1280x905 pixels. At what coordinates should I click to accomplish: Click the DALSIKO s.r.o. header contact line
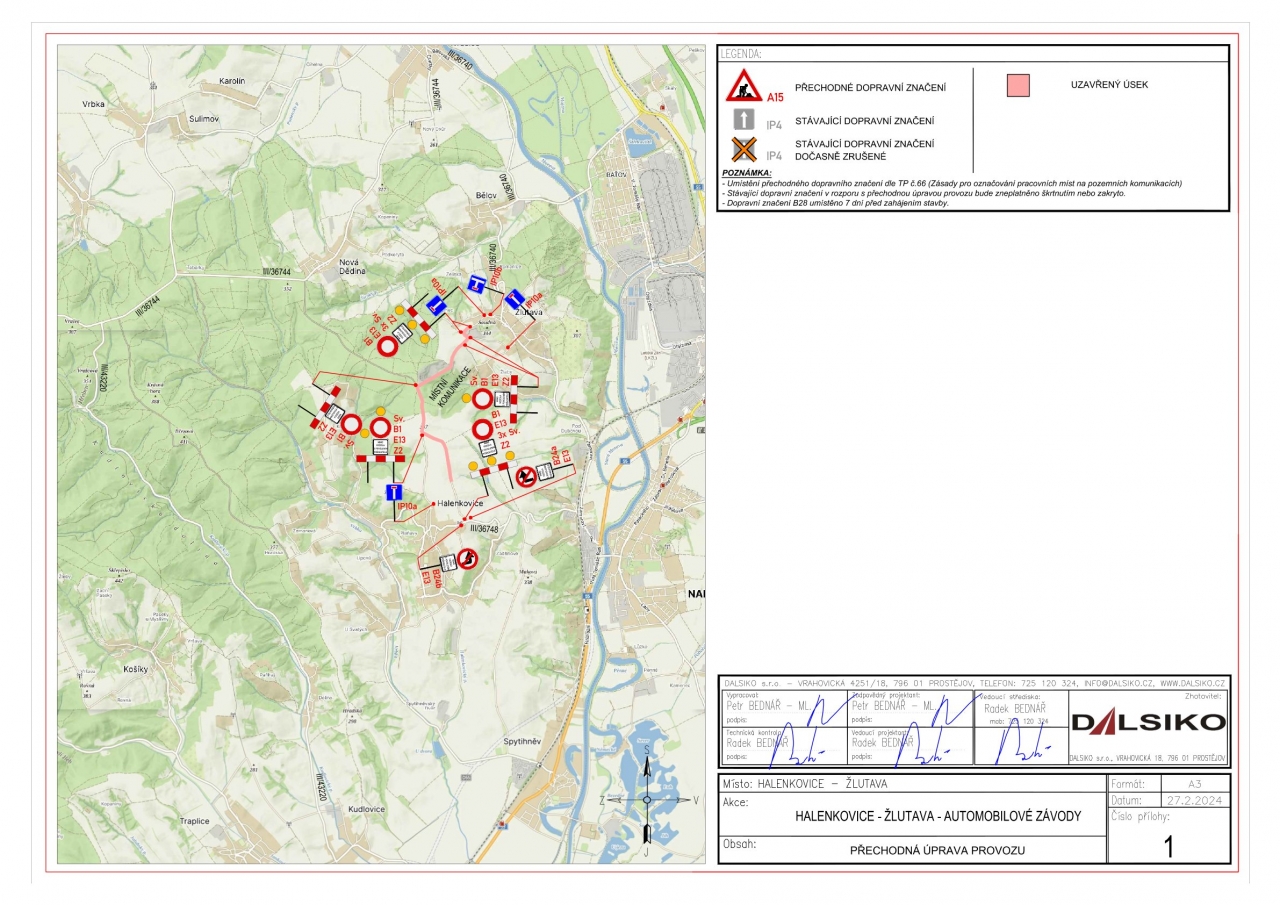coord(974,682)
